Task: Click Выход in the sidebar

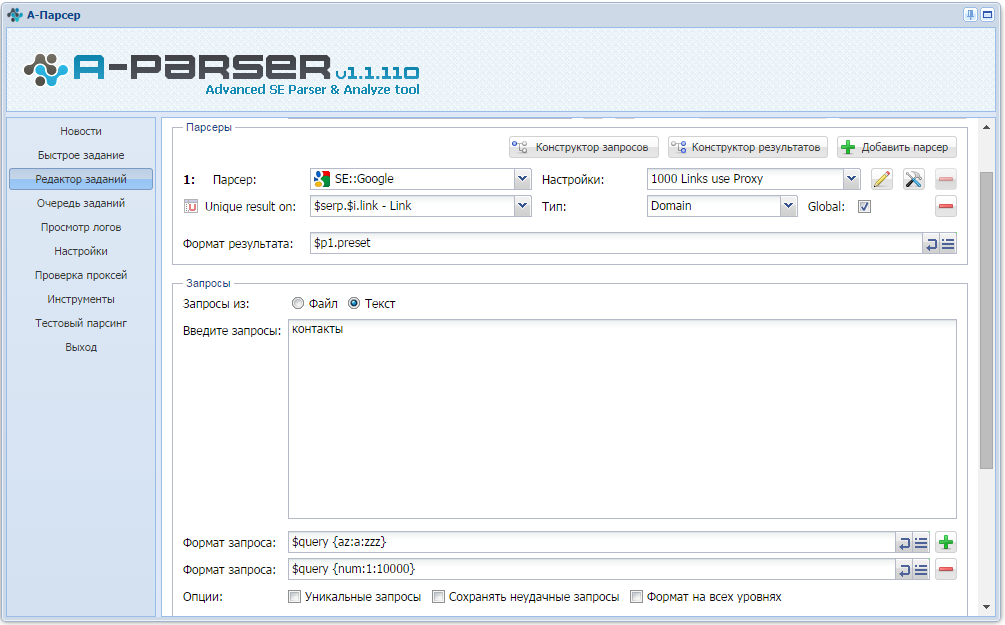Action: coord(81,347)
